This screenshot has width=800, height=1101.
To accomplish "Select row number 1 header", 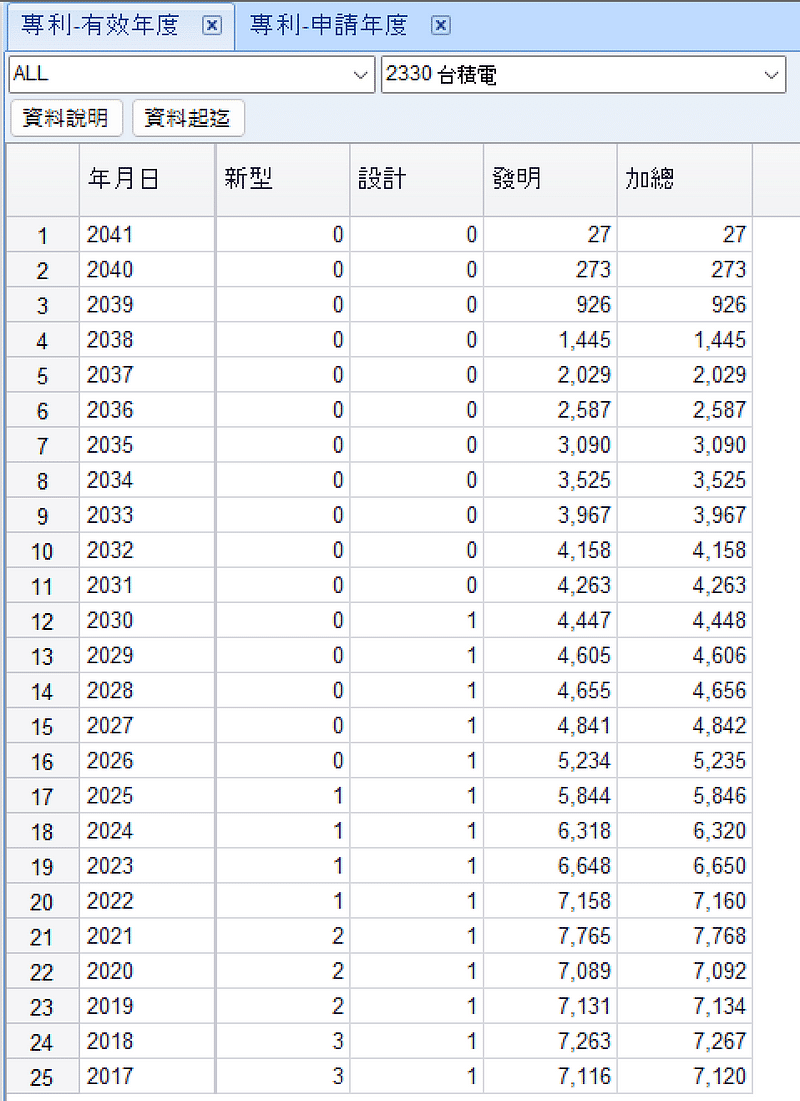I will [x=42, y=235].
